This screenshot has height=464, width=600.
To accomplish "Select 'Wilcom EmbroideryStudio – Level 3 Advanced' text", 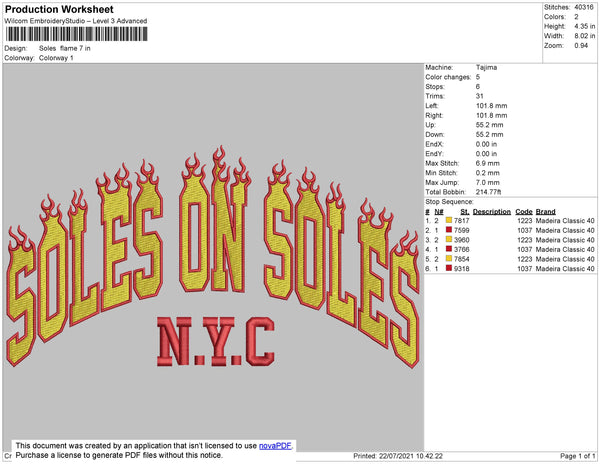I will [76, 21].
